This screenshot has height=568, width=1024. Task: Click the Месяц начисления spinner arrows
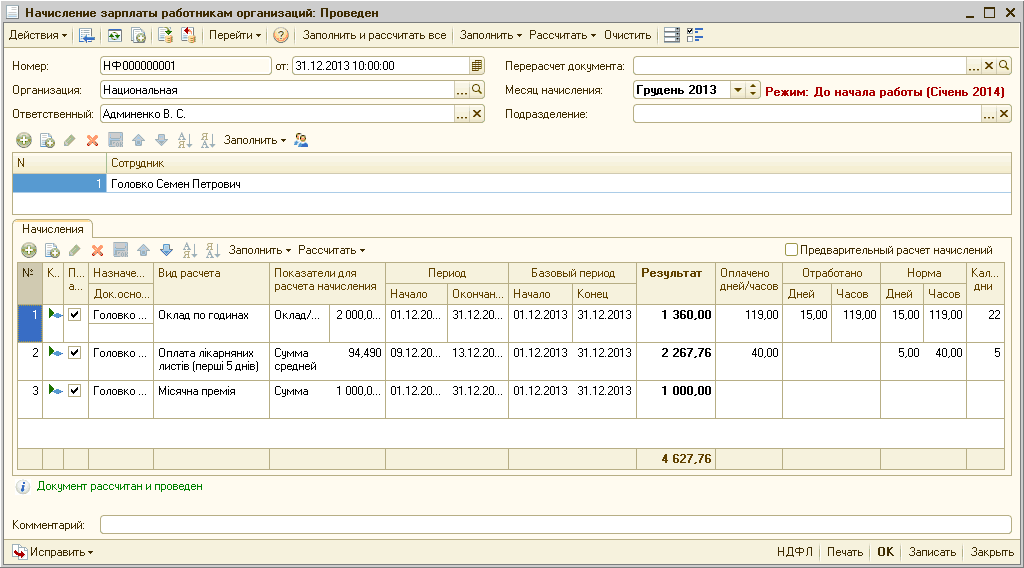753,90
